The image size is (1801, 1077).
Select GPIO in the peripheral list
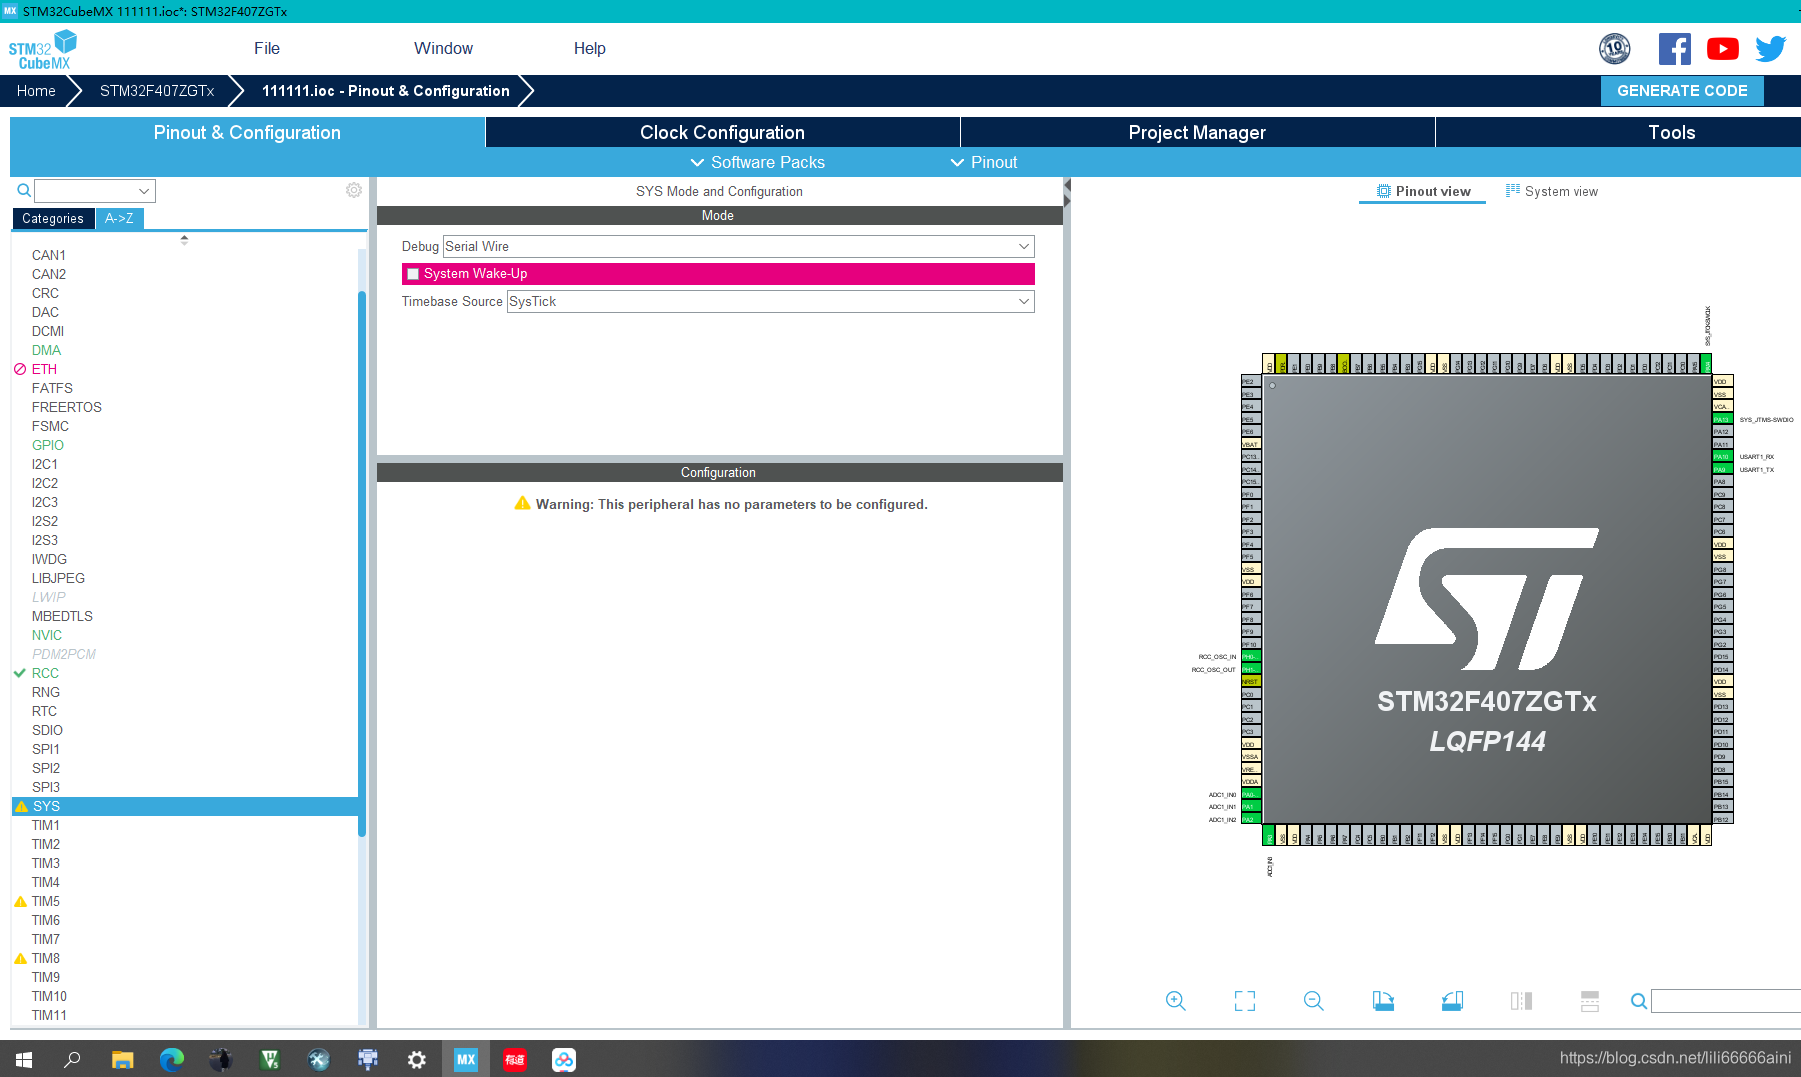click(x=47, y=445)
